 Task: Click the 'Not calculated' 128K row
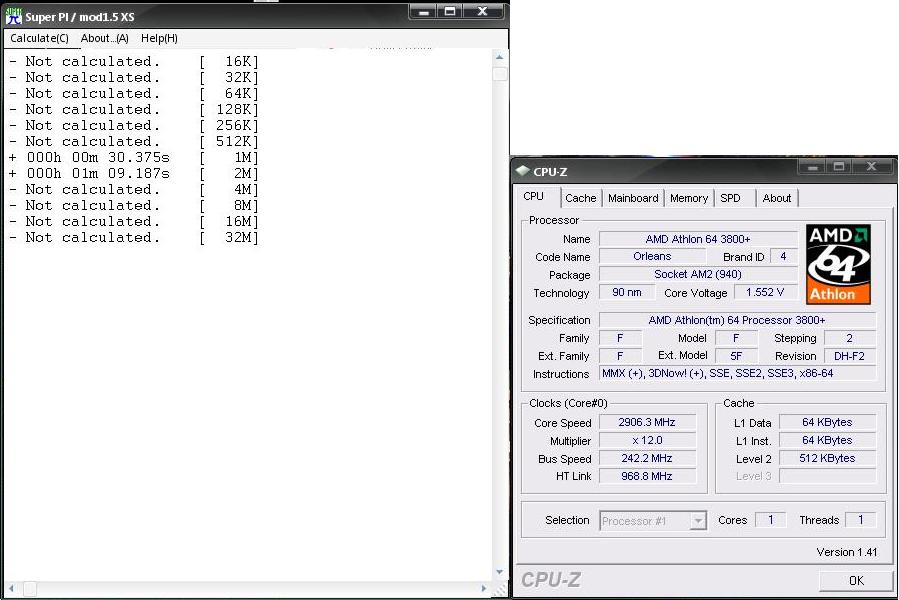tap(134, 110)
